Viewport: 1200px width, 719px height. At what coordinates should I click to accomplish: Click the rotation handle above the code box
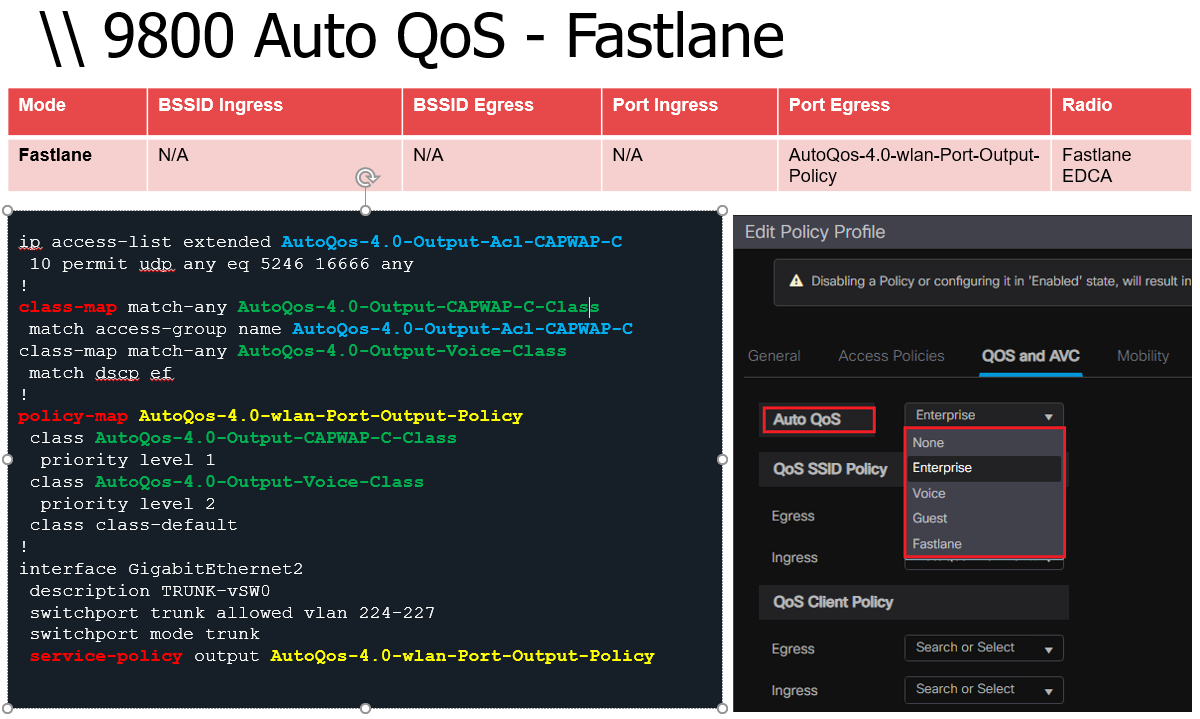pos(367,178)
